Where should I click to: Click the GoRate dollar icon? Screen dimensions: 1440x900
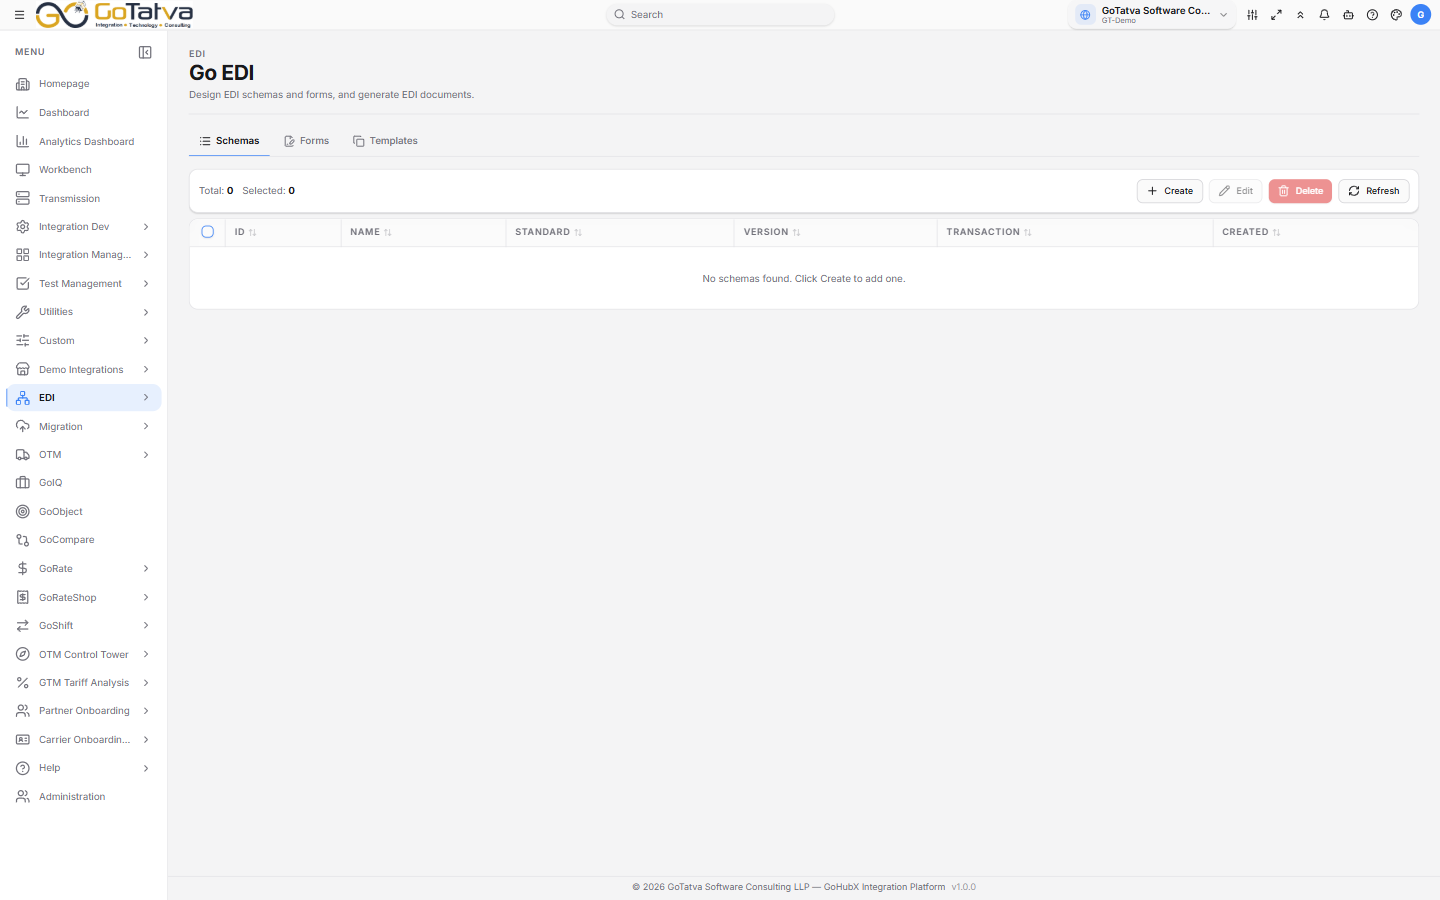(23, 569)
